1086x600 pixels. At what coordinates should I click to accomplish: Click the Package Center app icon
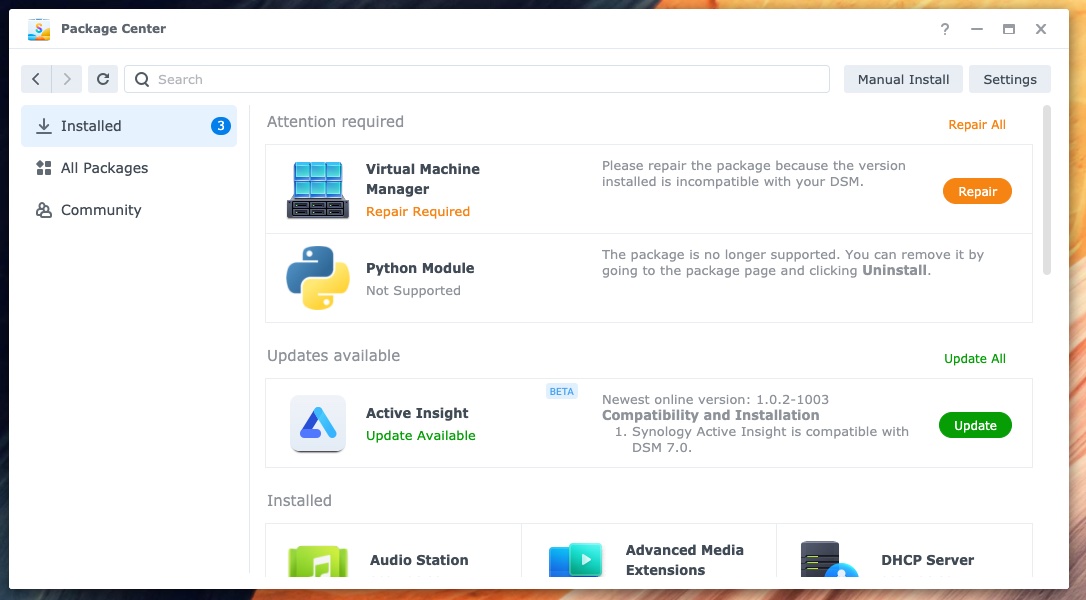tap(39, 29)
